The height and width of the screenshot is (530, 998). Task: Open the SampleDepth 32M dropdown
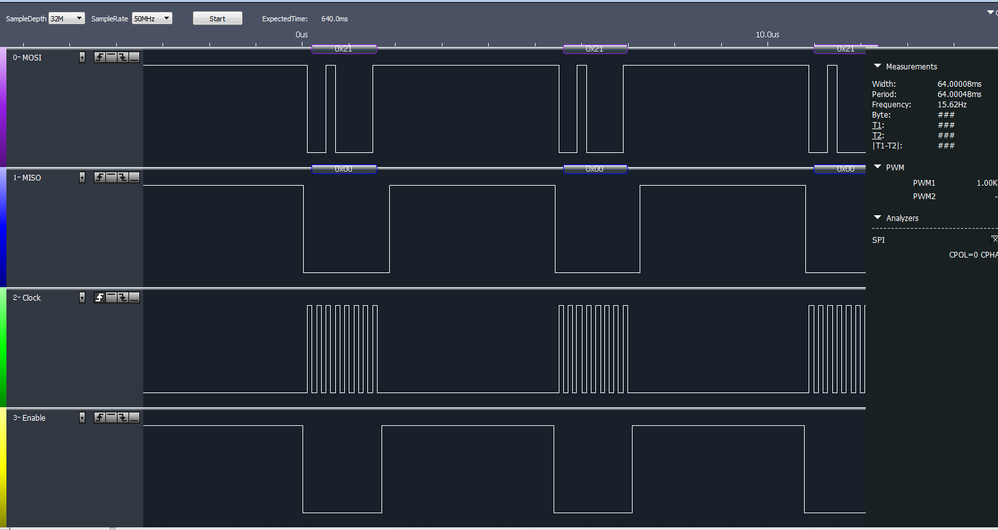click(67, 18)
